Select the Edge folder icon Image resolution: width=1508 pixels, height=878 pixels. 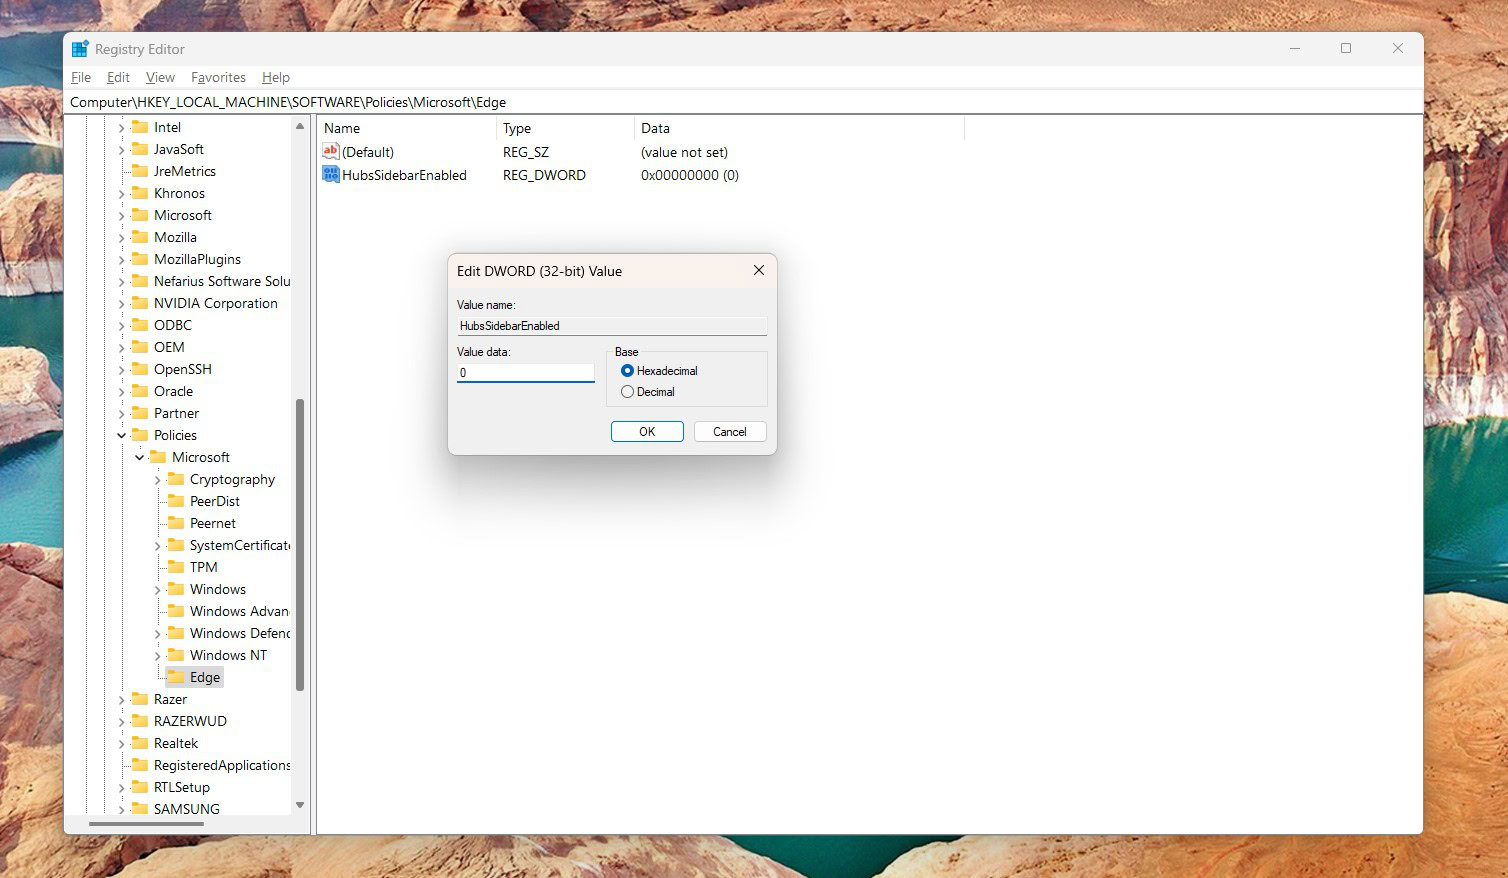[176, 677]
